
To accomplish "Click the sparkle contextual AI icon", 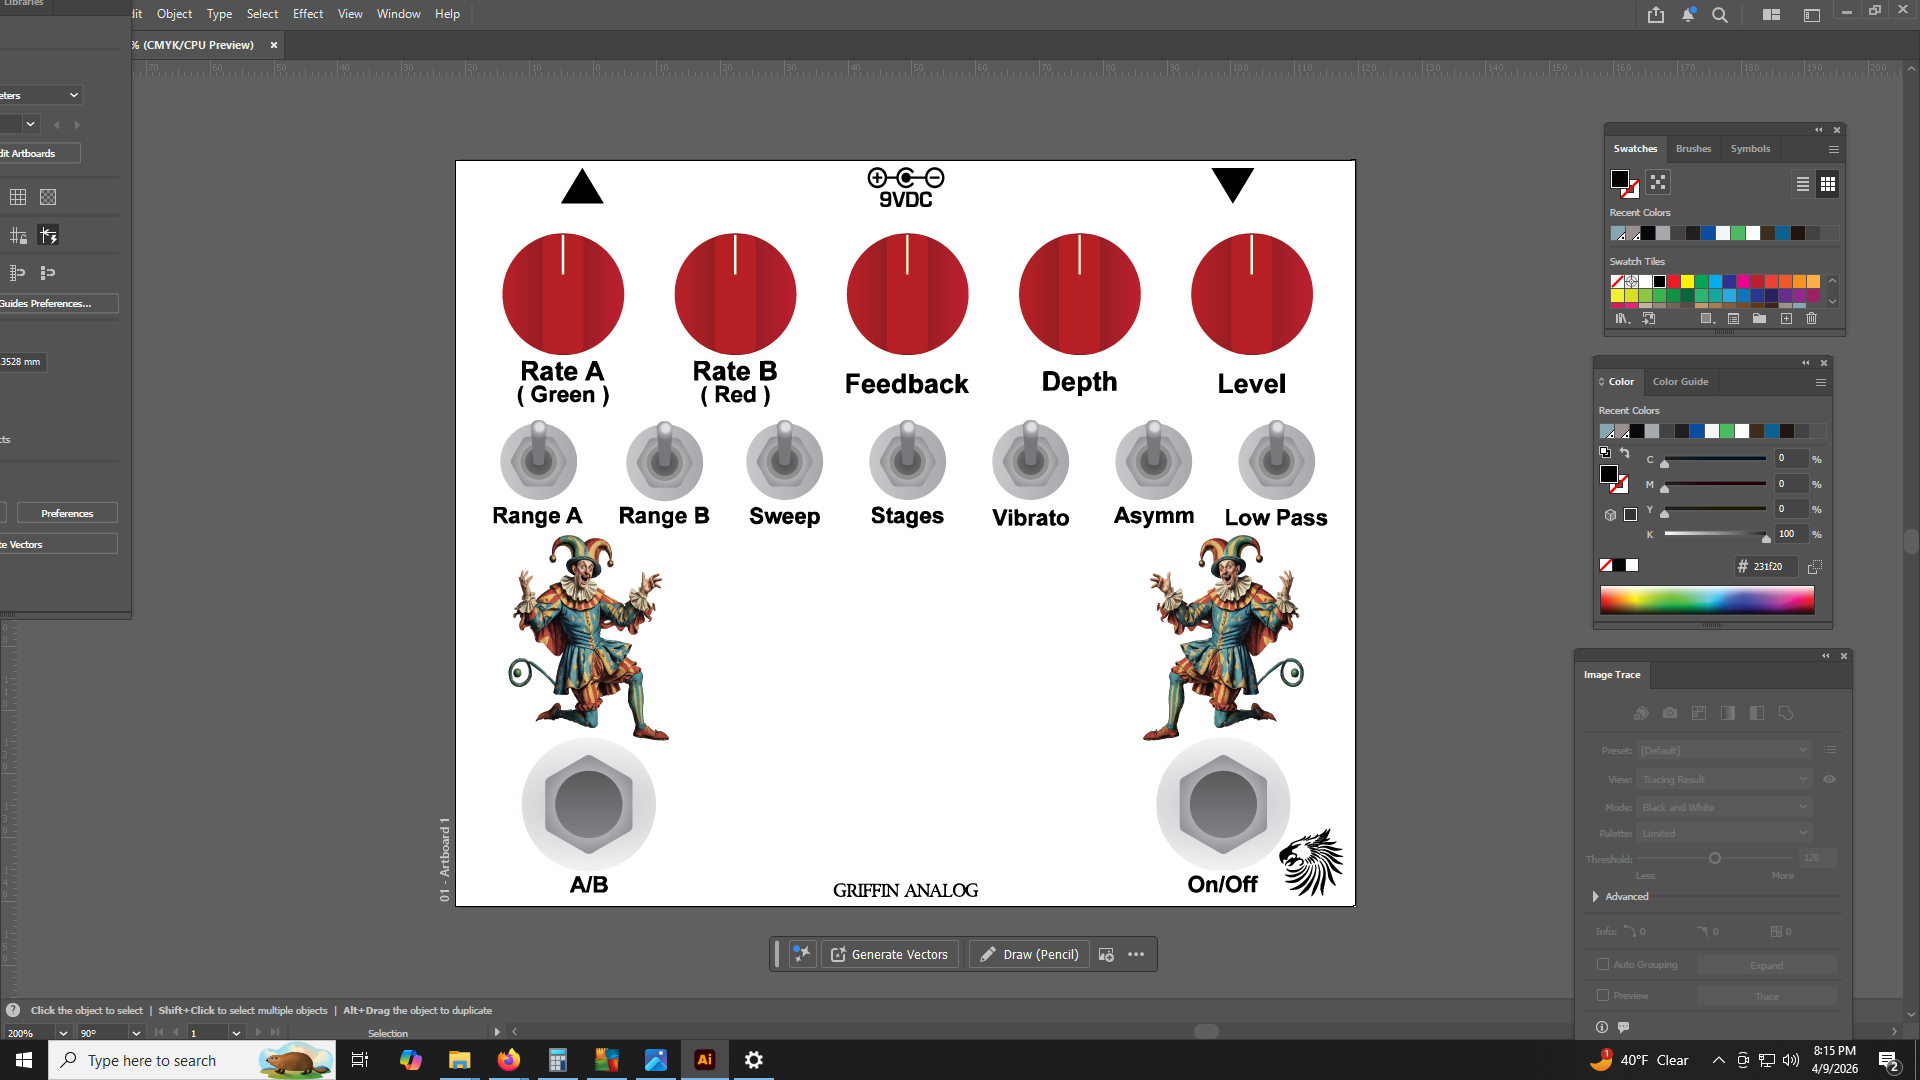I will pos(802,954).
